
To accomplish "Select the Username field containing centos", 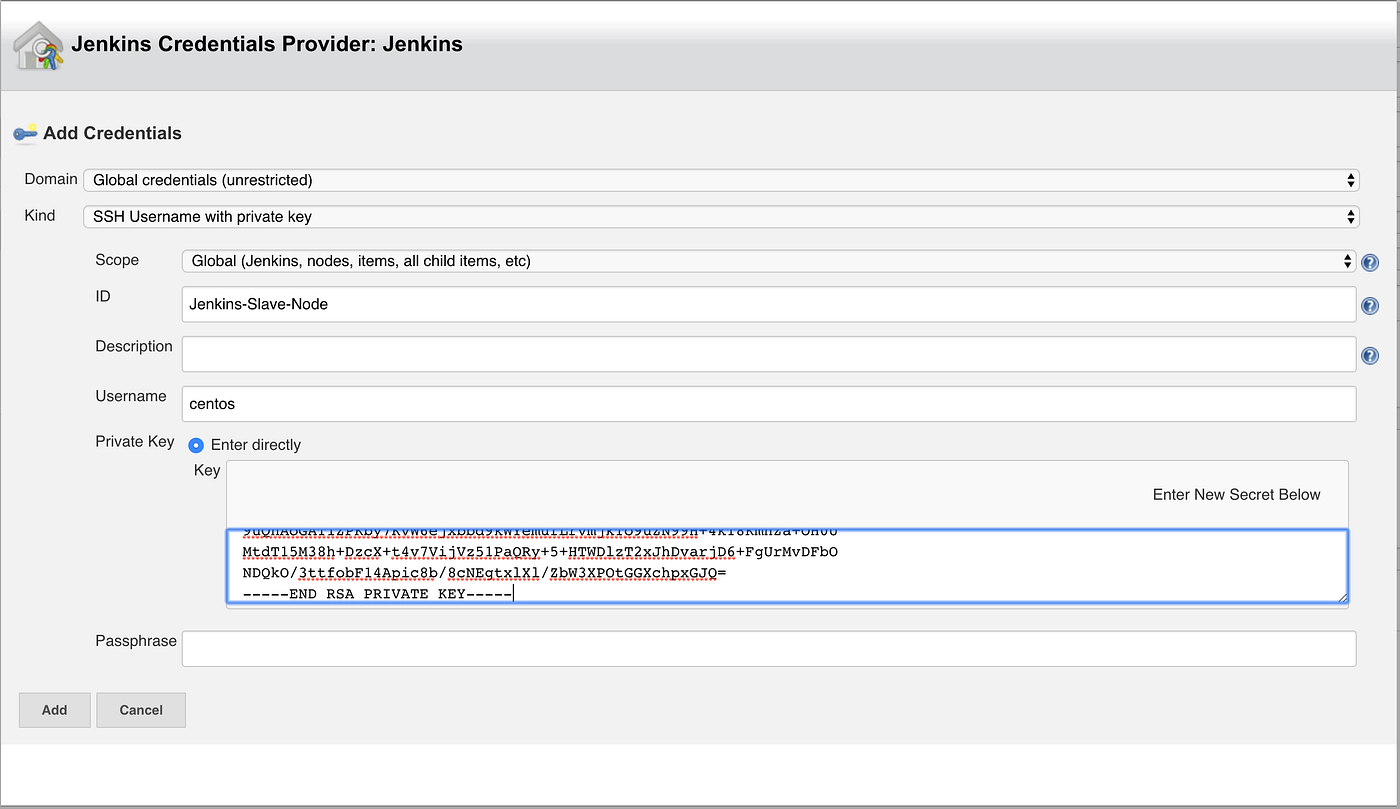I will 700,404.
